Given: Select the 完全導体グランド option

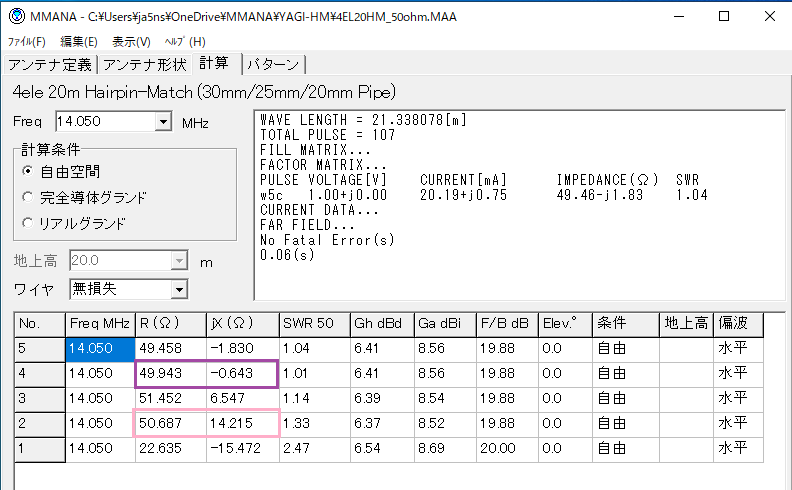Looking at the screenshot, I should 28,197.
